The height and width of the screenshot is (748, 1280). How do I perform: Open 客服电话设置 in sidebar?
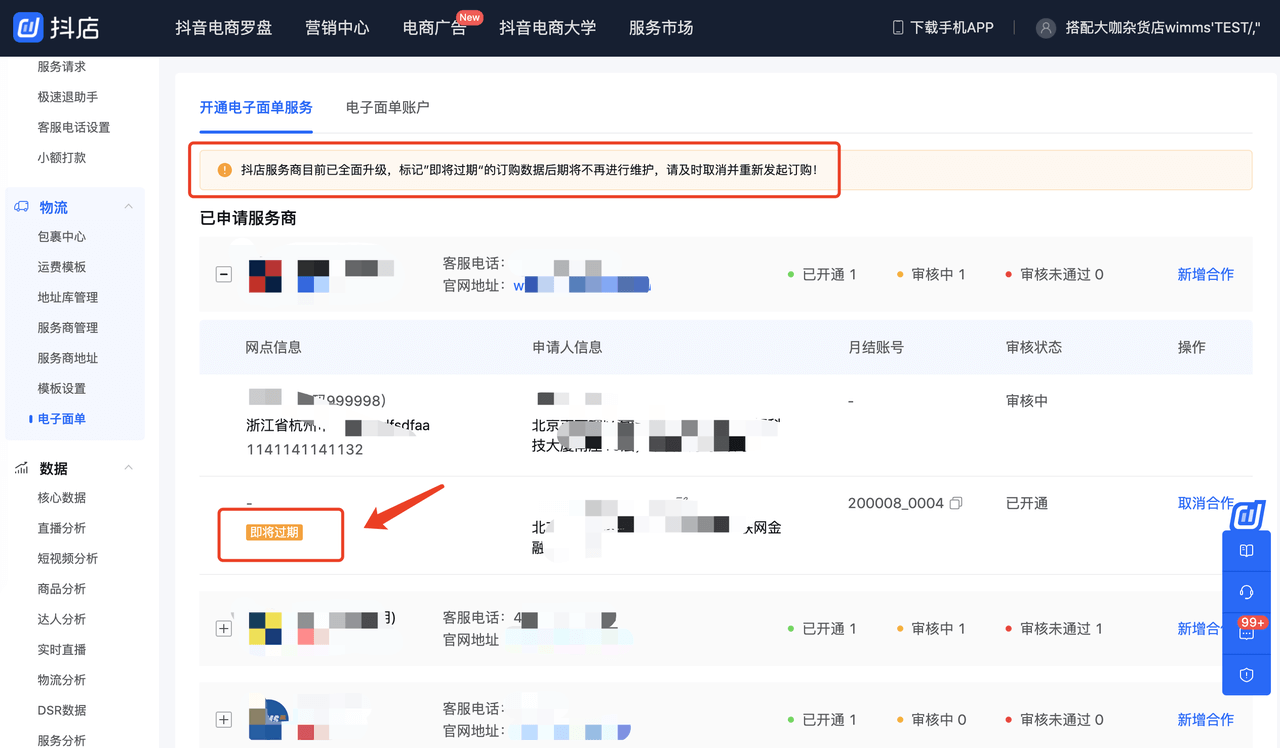click(74, 127)
